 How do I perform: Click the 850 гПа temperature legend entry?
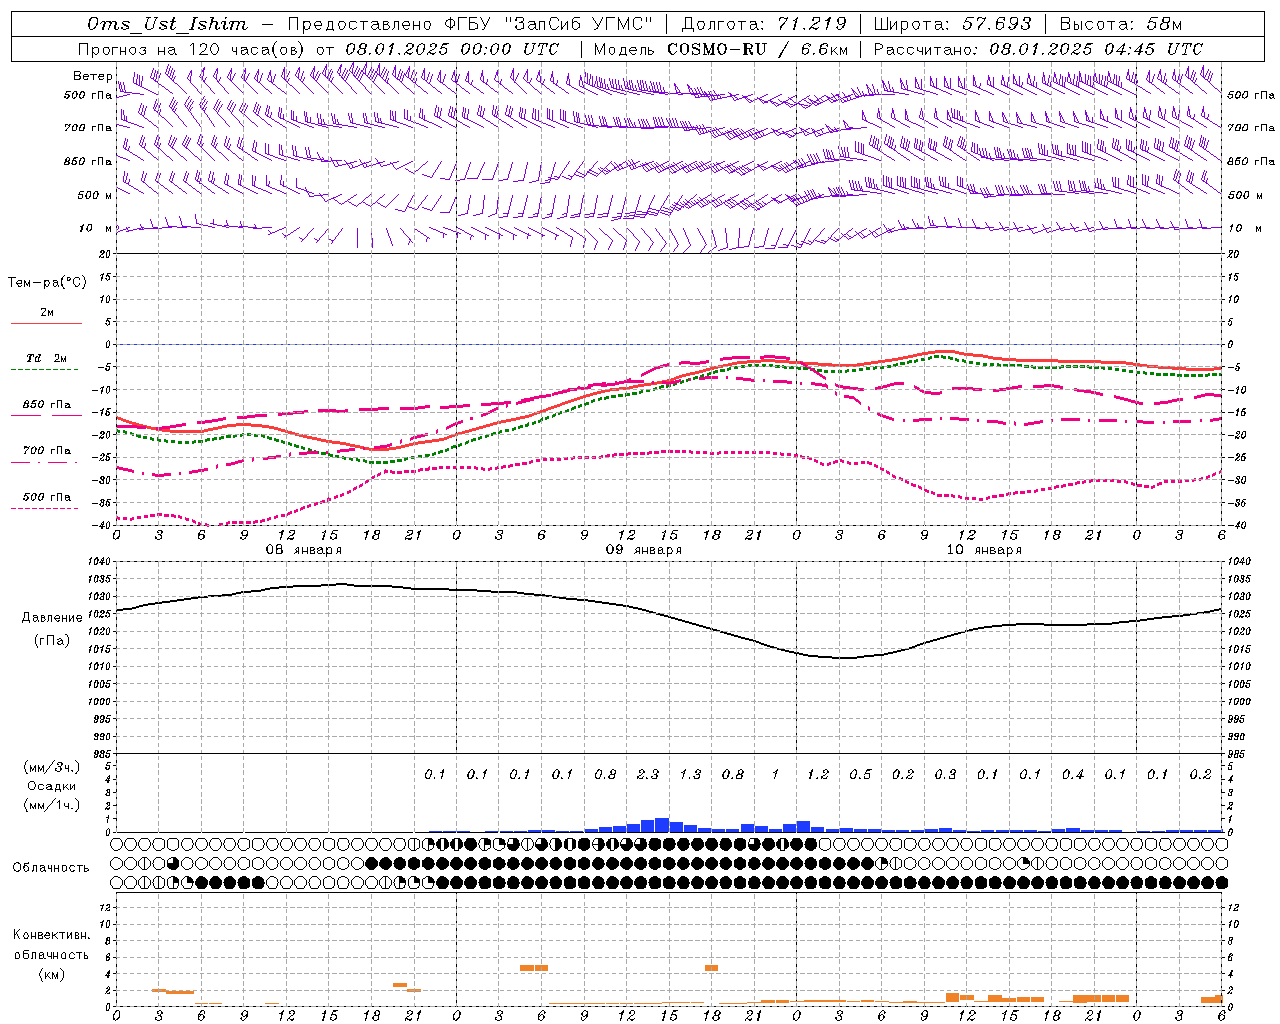pyautogui.click(x=47, y=405)
